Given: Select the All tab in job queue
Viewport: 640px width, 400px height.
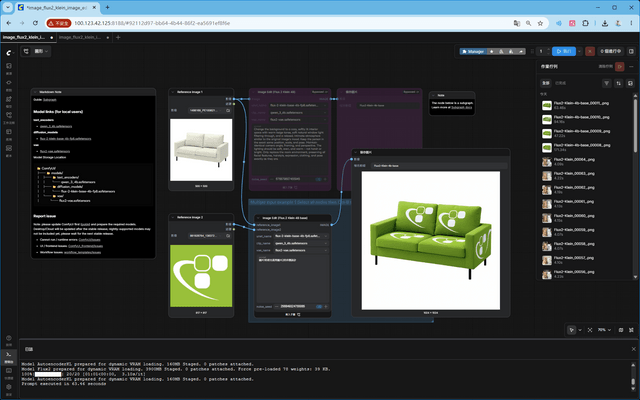Looking at the screenshot, I should [546, 83].
